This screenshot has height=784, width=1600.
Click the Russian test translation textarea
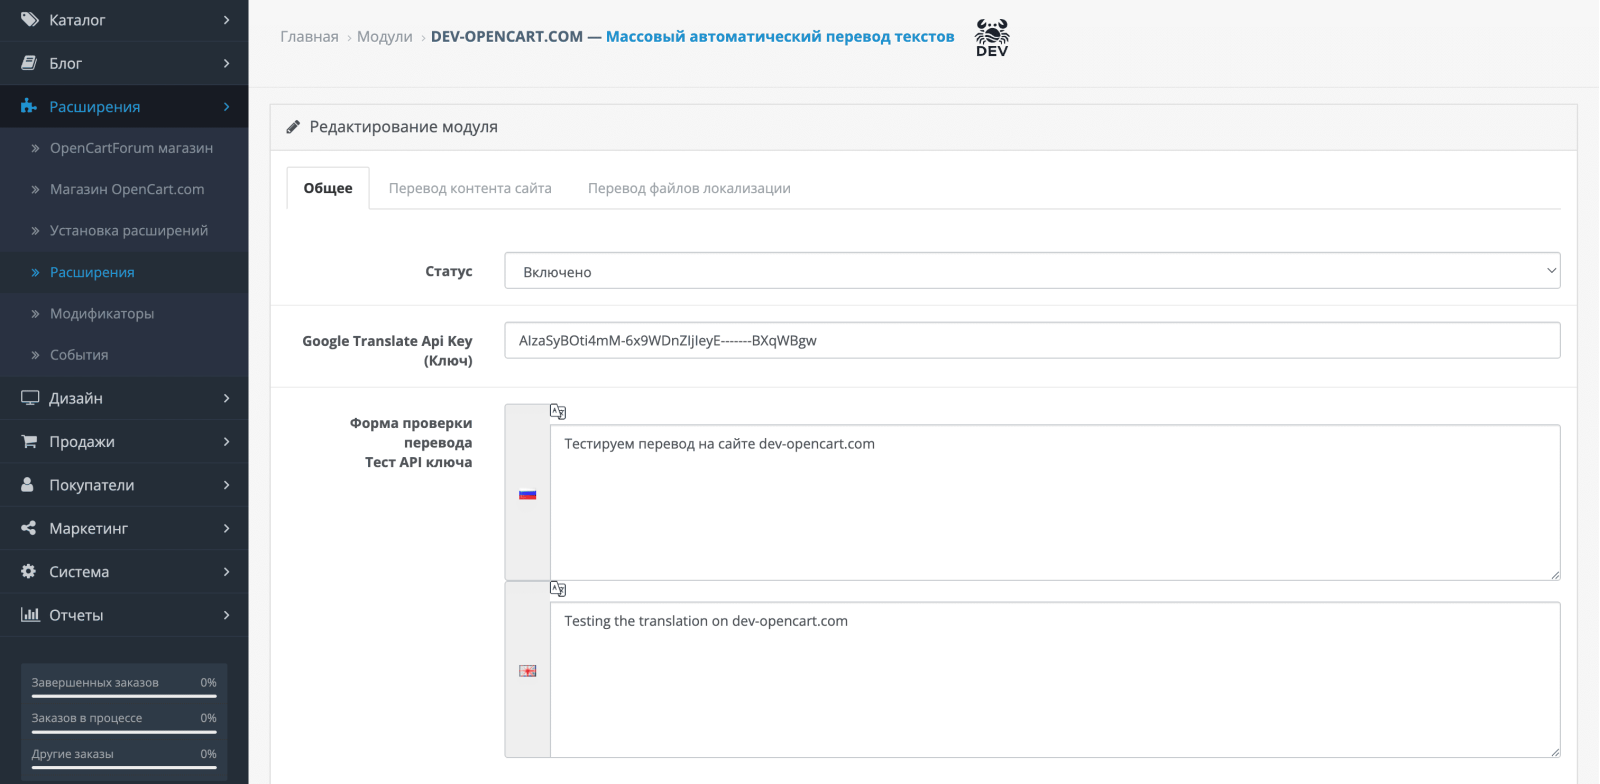point(1055,502)
